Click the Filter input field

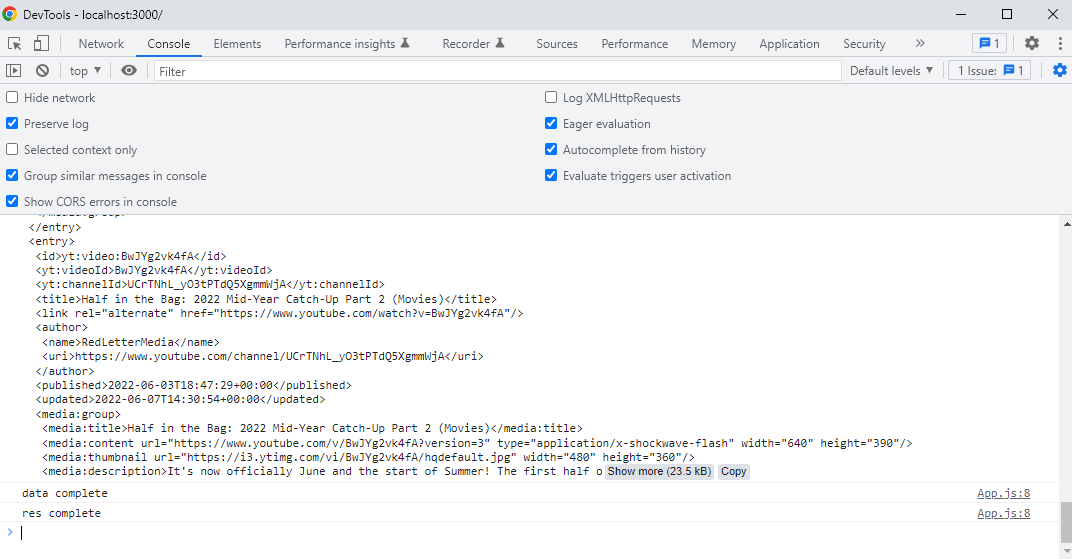[497, 71]
